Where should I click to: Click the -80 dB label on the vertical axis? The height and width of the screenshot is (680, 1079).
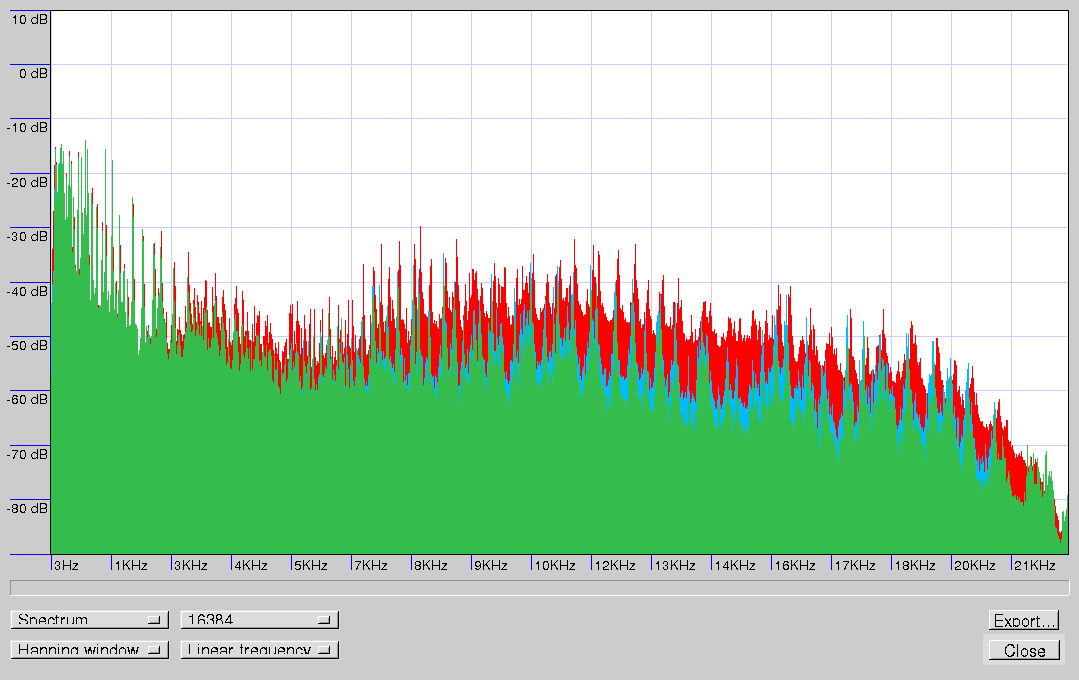tap(27, 508)
